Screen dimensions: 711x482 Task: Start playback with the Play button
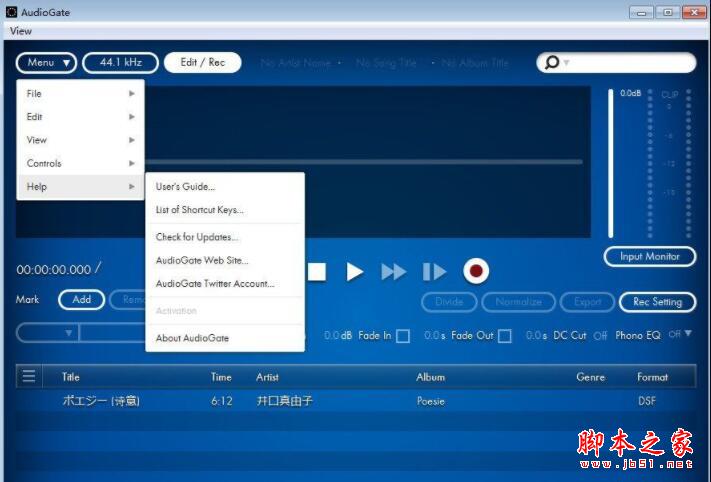[x=355, y=272]
